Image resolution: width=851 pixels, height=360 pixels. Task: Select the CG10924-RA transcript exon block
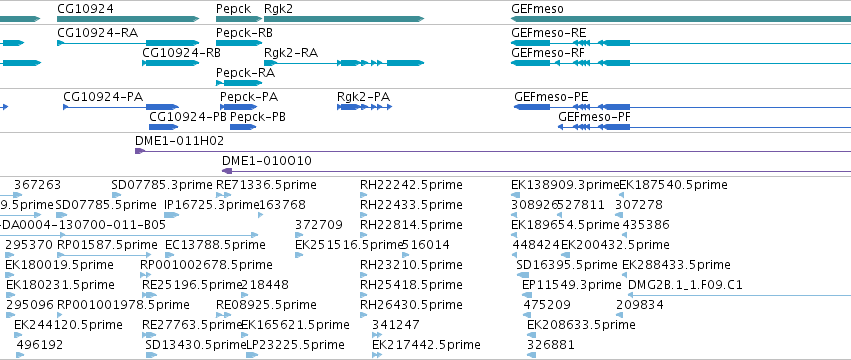click(x=173, y=43)
